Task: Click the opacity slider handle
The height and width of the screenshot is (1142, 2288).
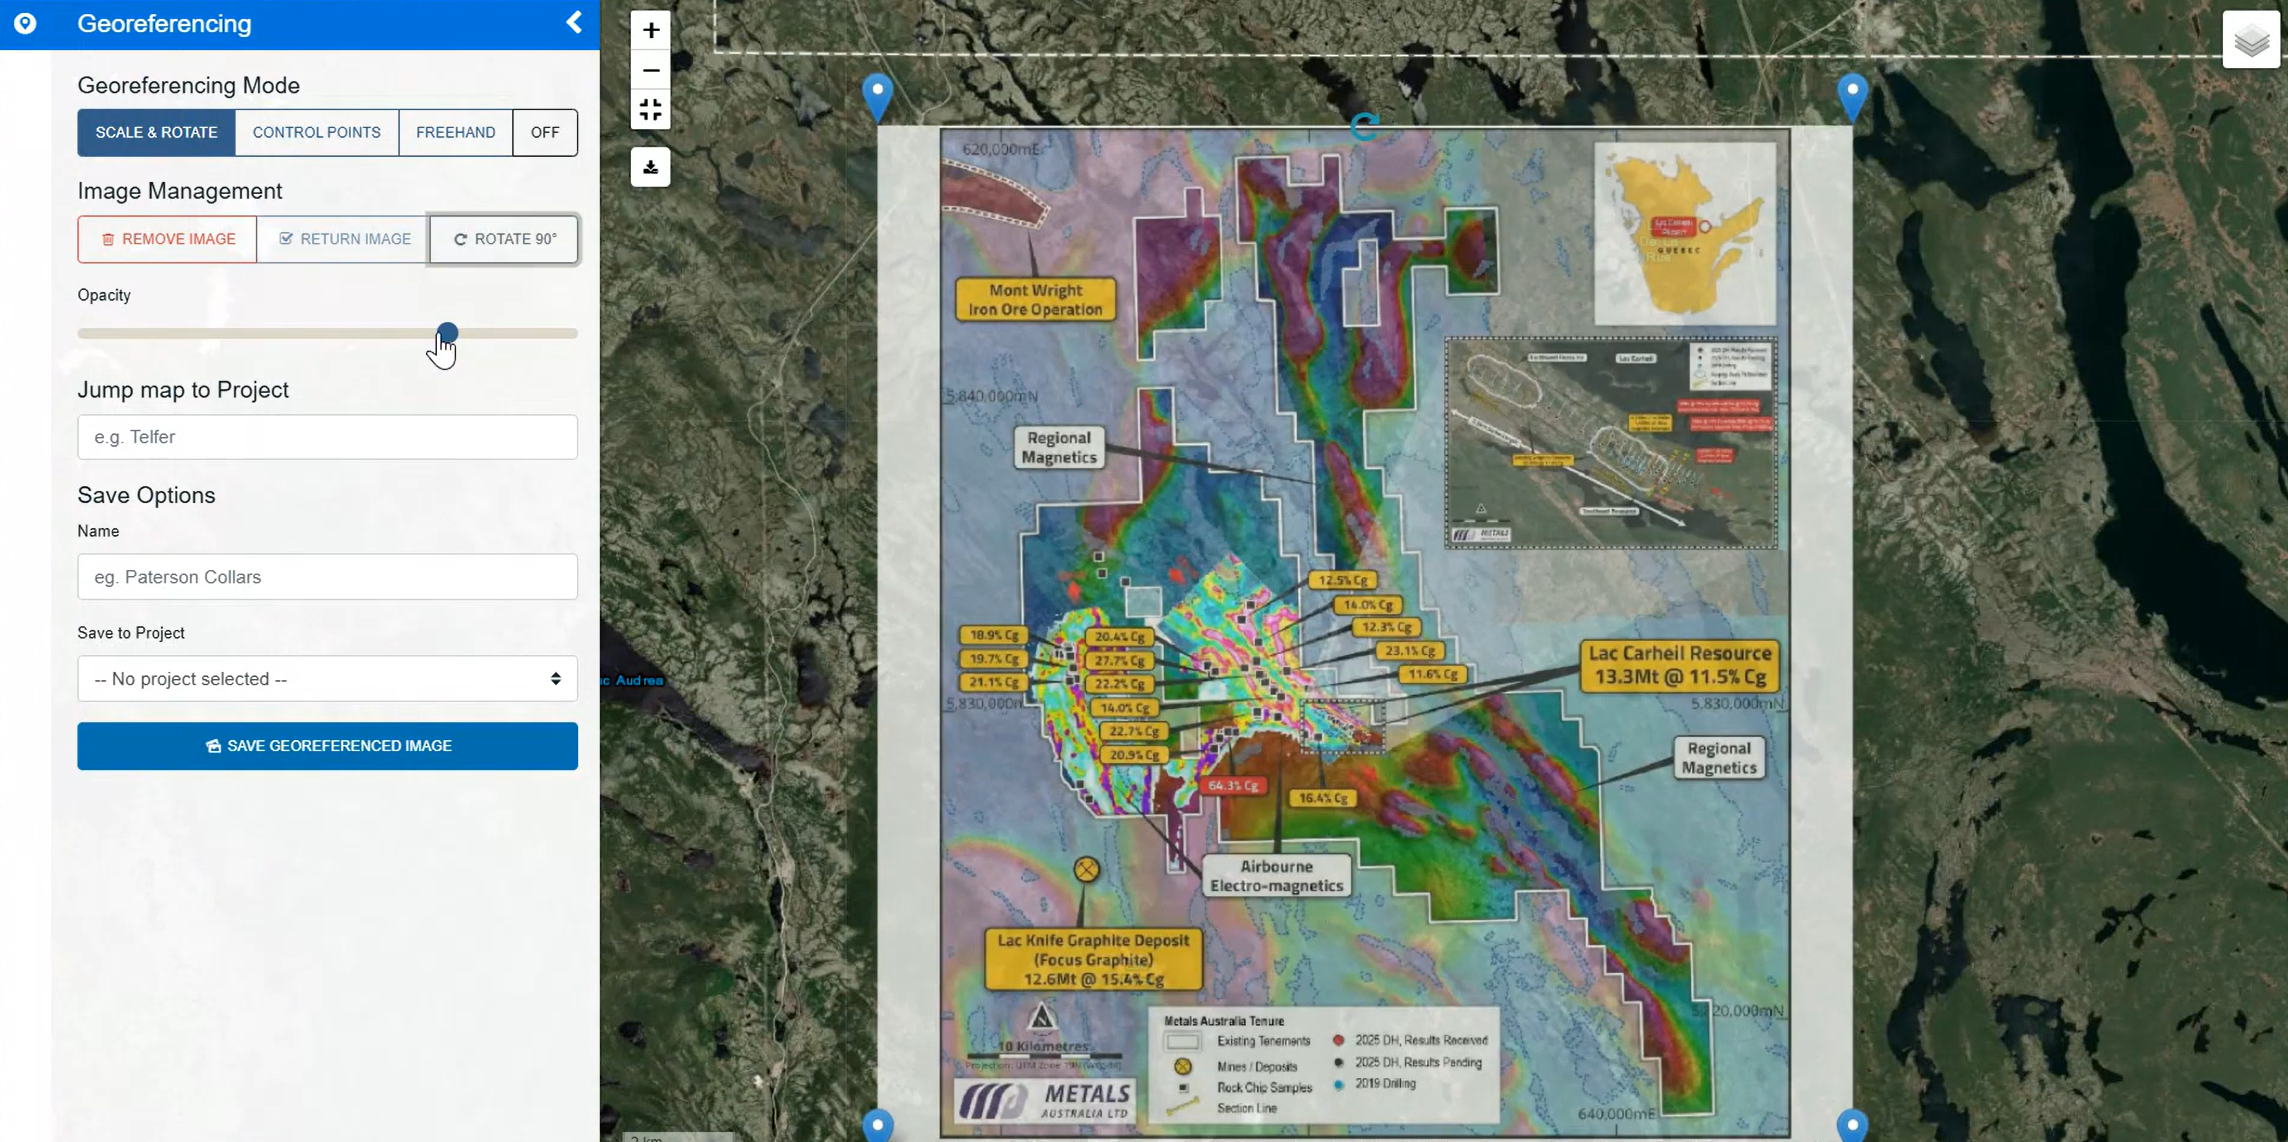Action: coord(447,333)
